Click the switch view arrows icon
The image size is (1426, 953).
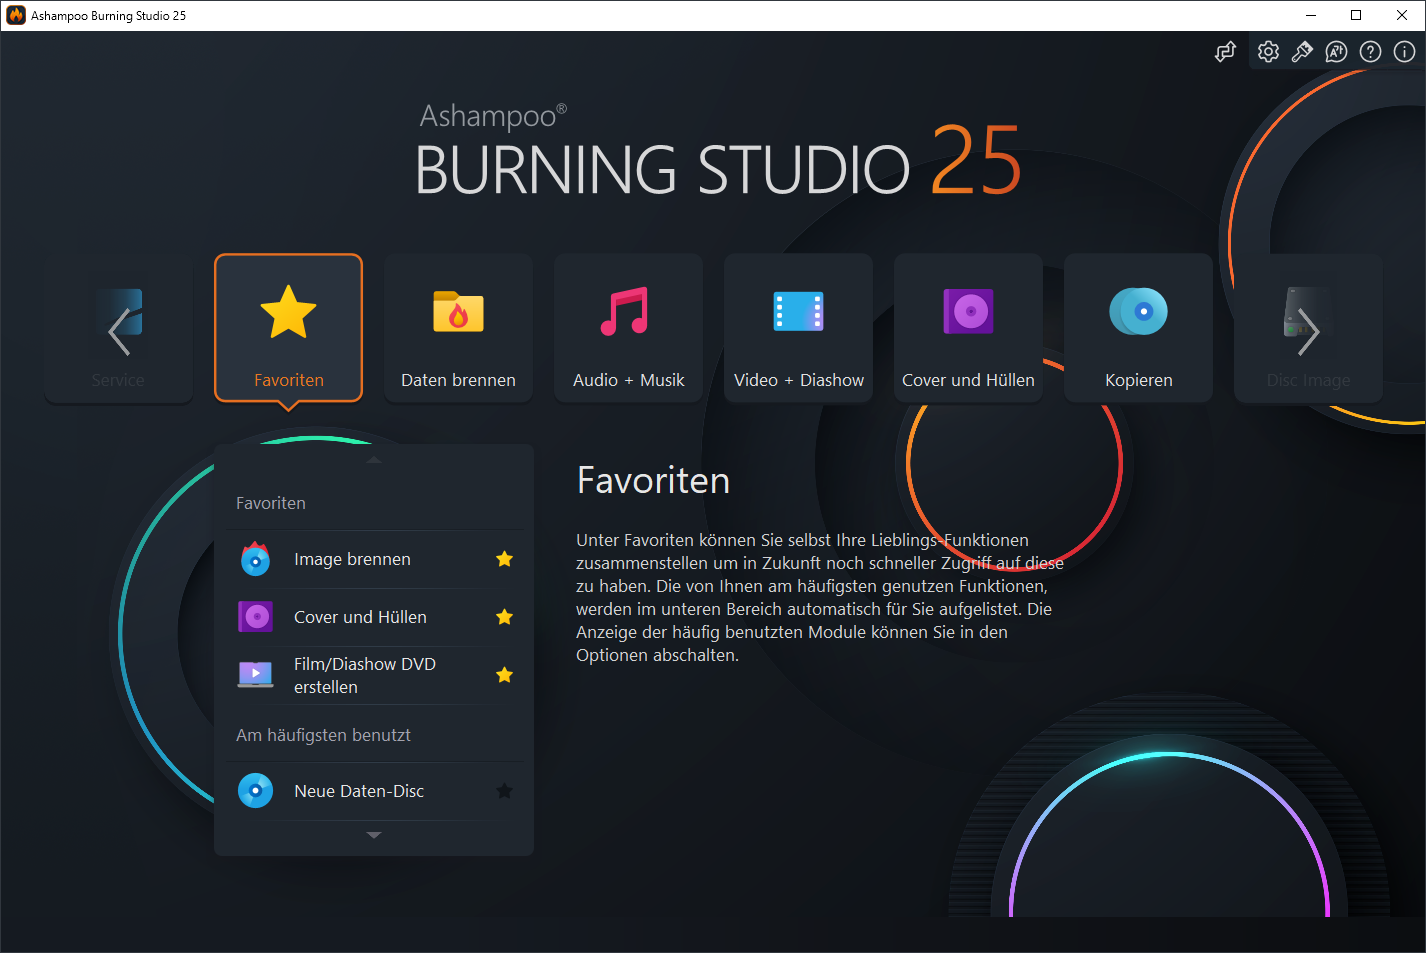tap(1225, 52)
